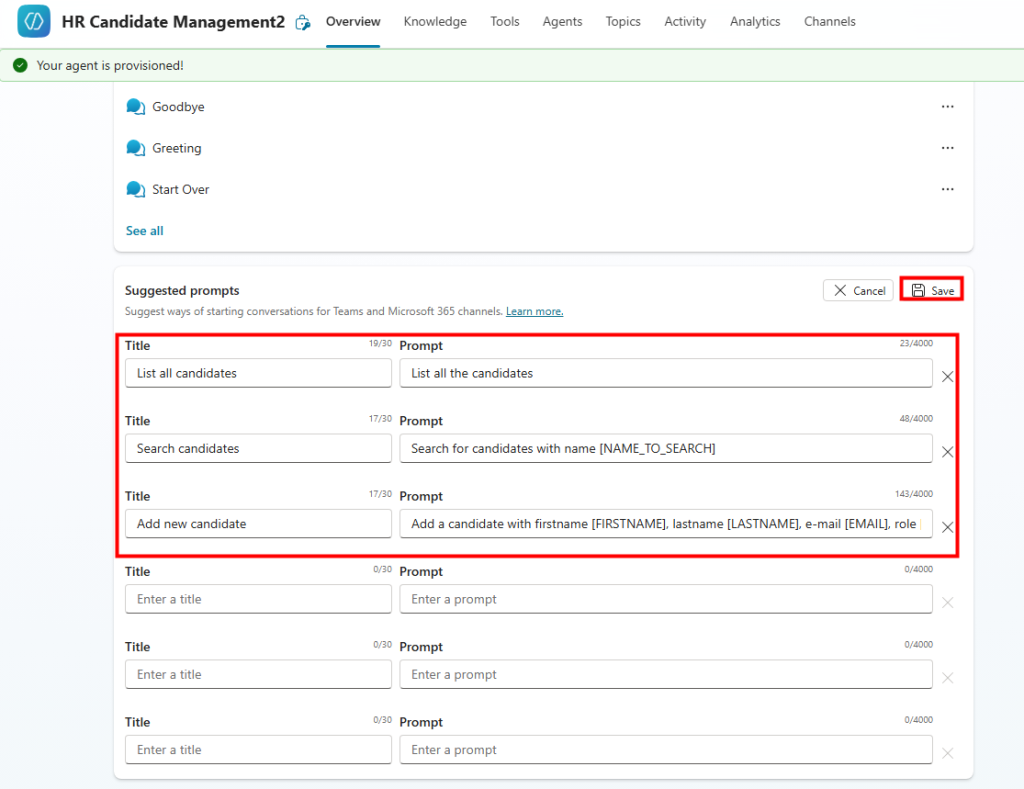Click the Copilot Studio agent logo icon
1024x789 pixels.
coord(34,22)
